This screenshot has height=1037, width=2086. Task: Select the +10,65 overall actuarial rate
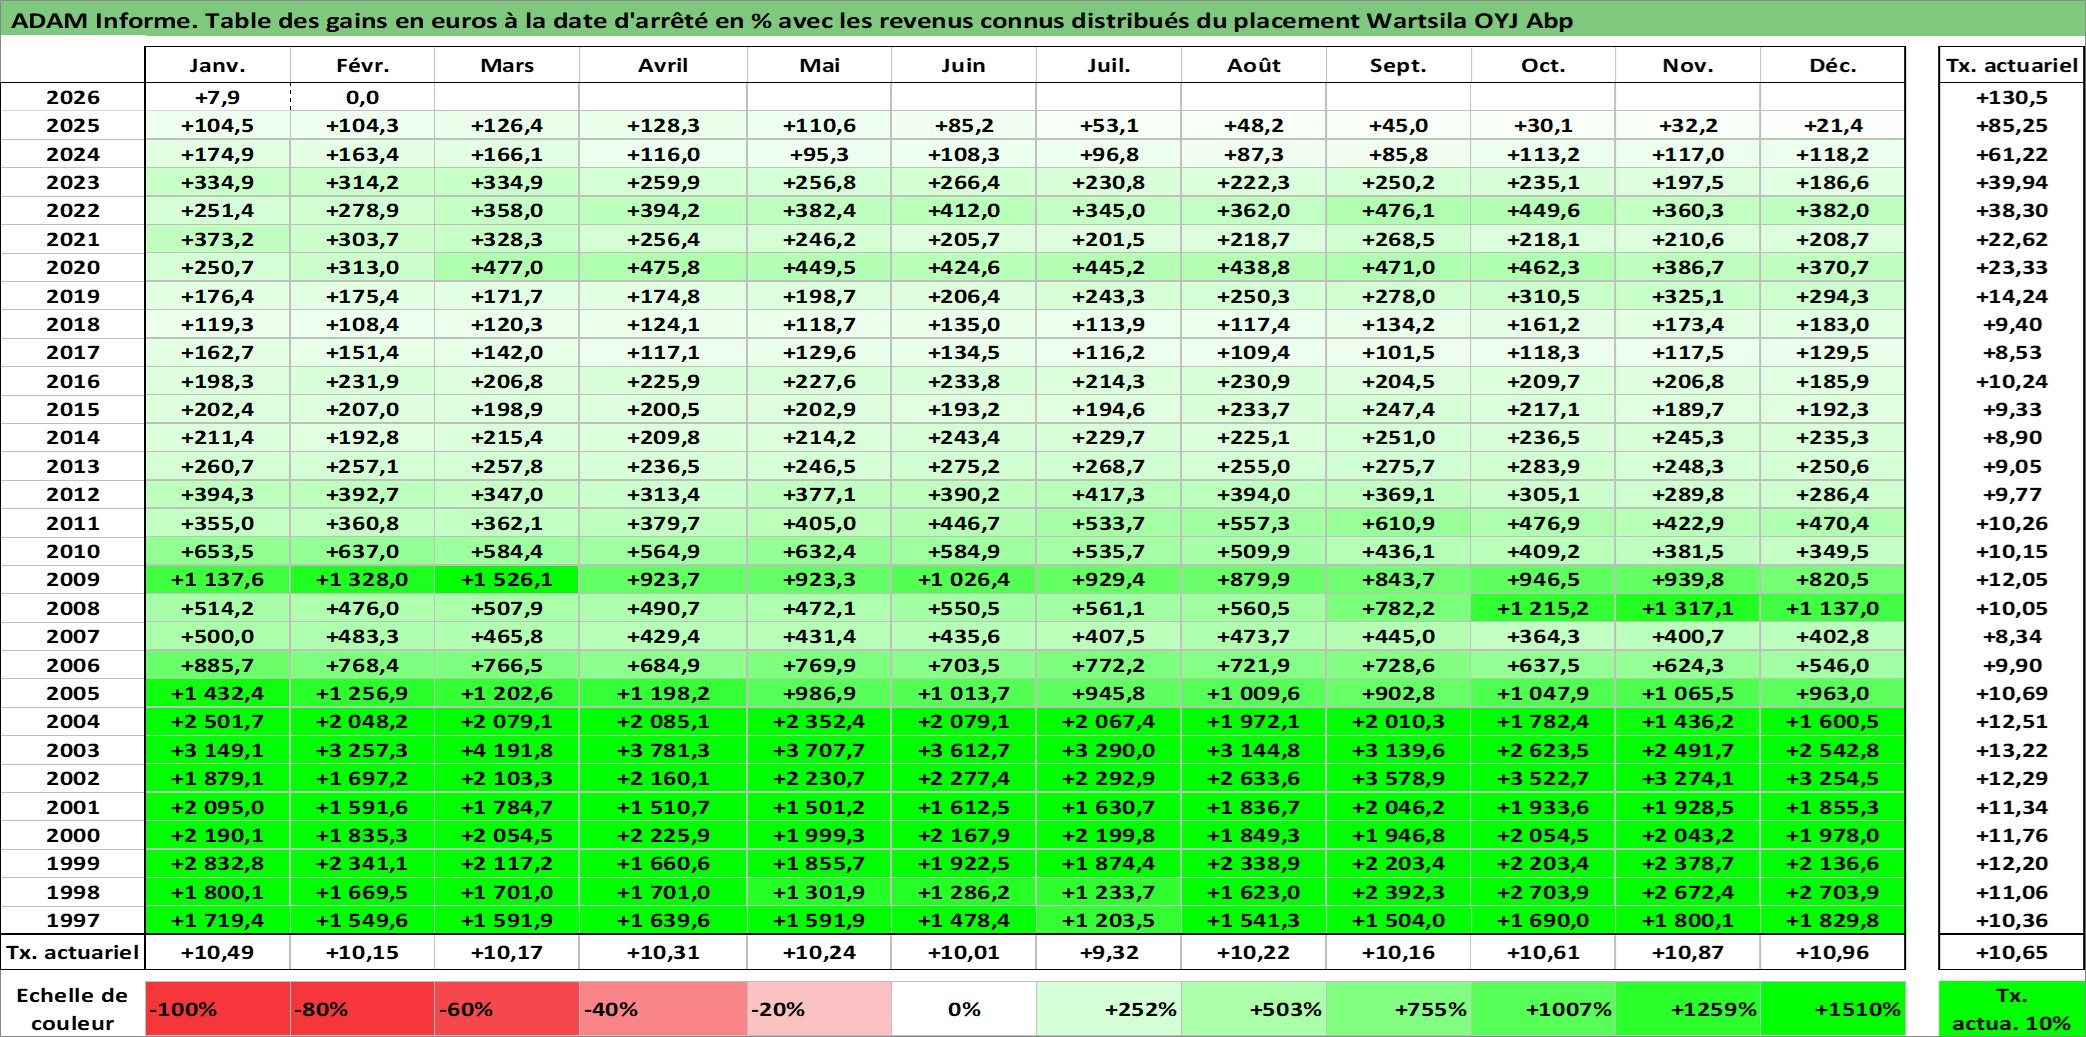2012,952
